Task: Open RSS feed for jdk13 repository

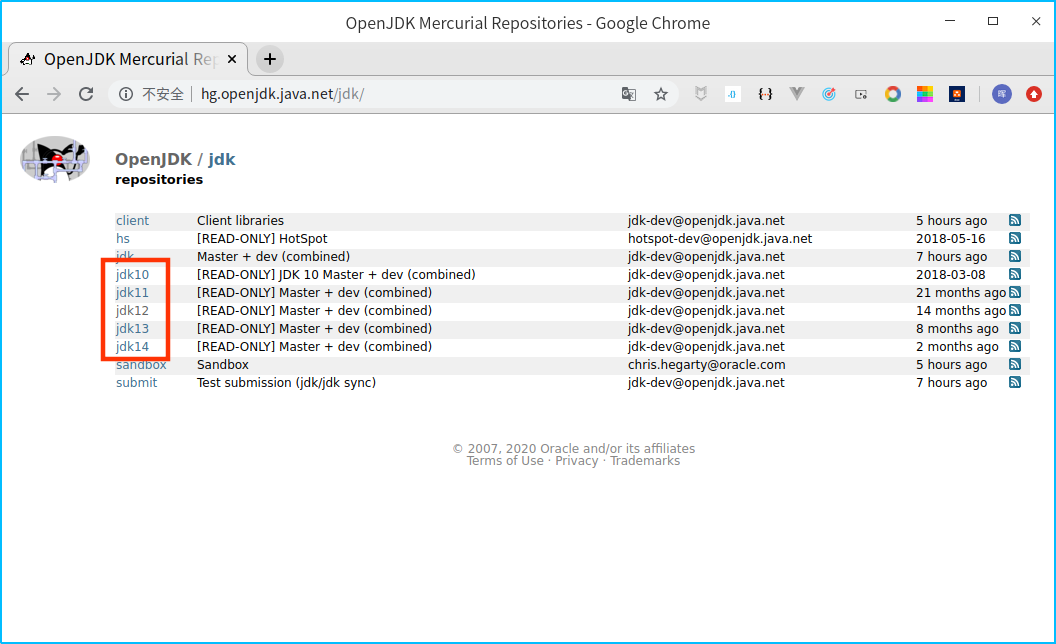Action: (1015, 328)
